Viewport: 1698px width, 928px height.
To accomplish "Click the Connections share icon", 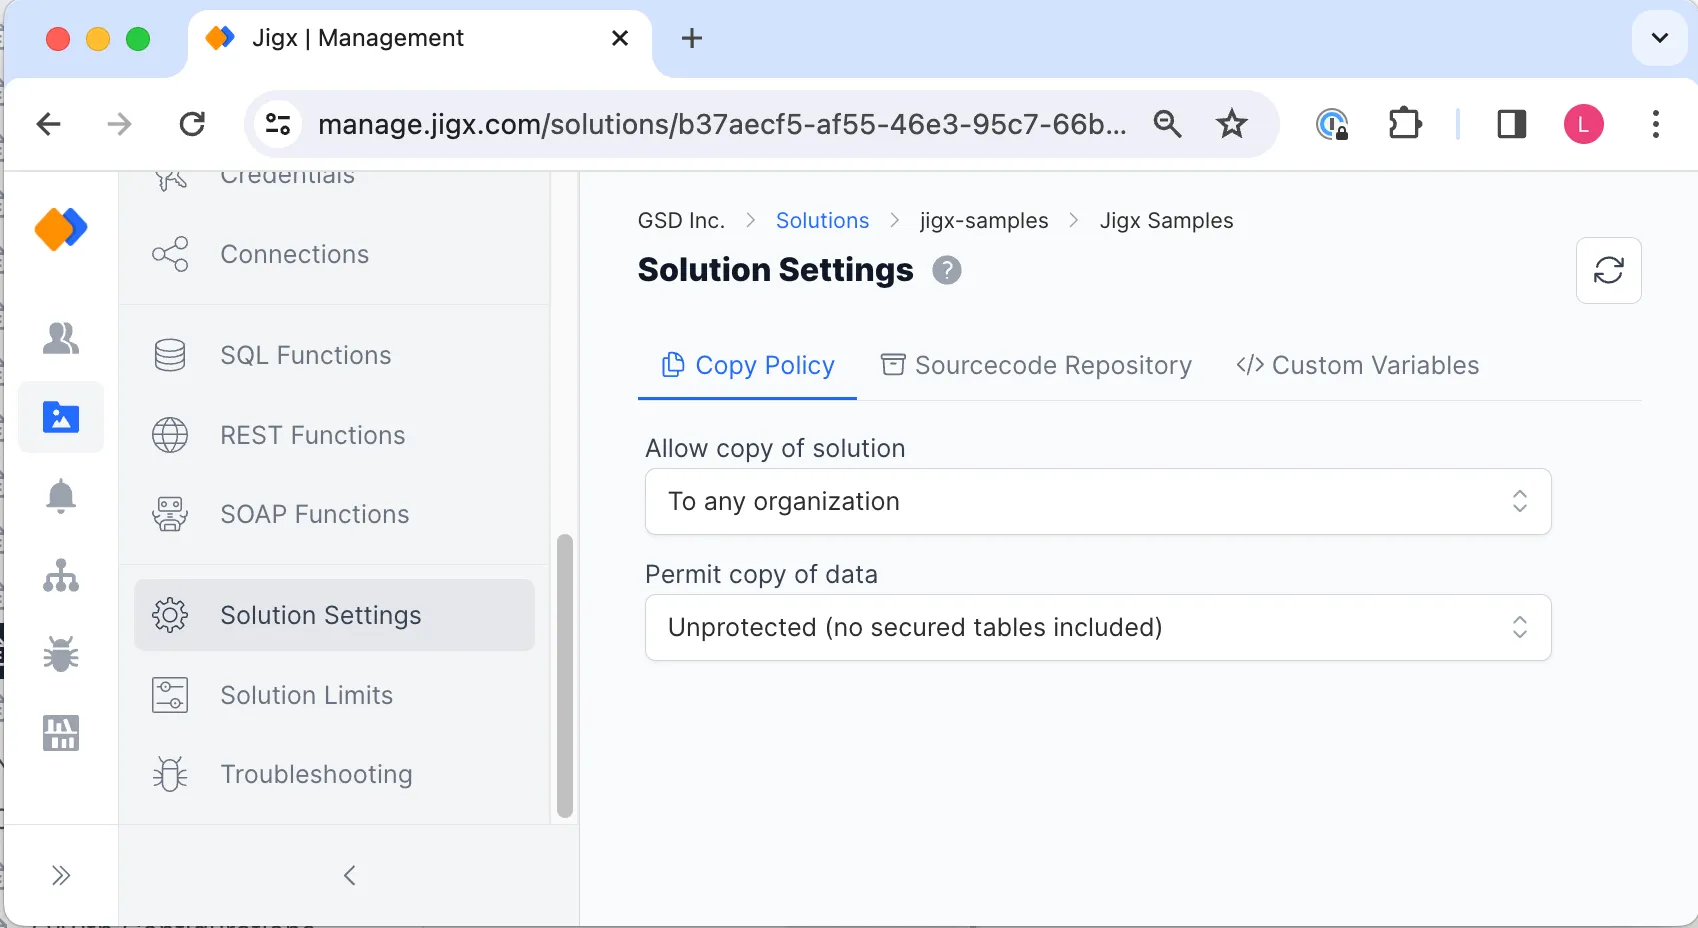I will [x=170, y=254].
